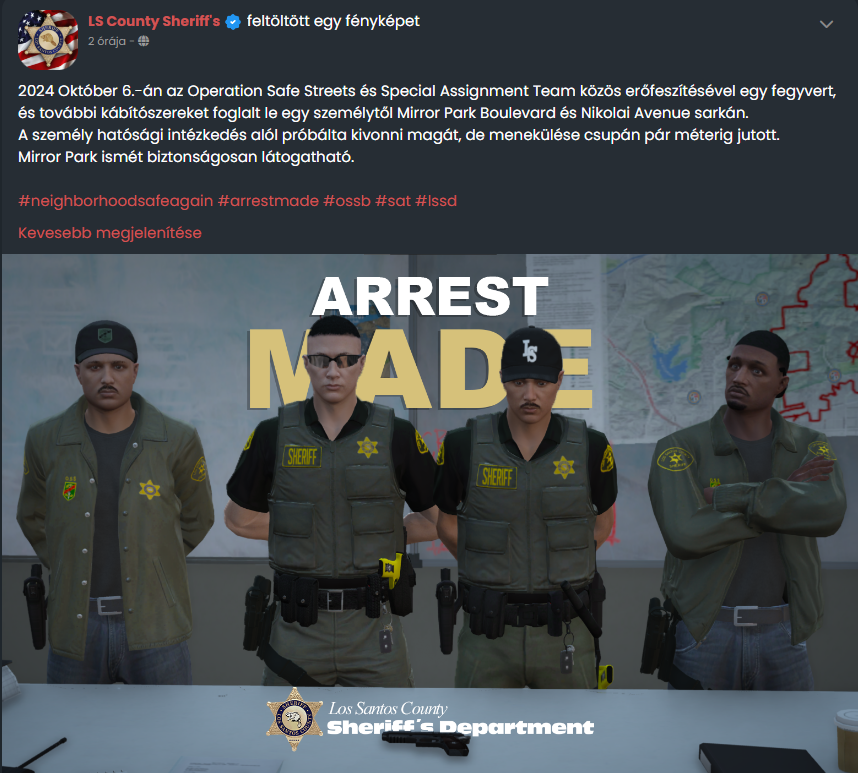The height and width of the screenshot is (773, 858).
Task: Open the #arrestmade hashtag
Action: (268, 201)
